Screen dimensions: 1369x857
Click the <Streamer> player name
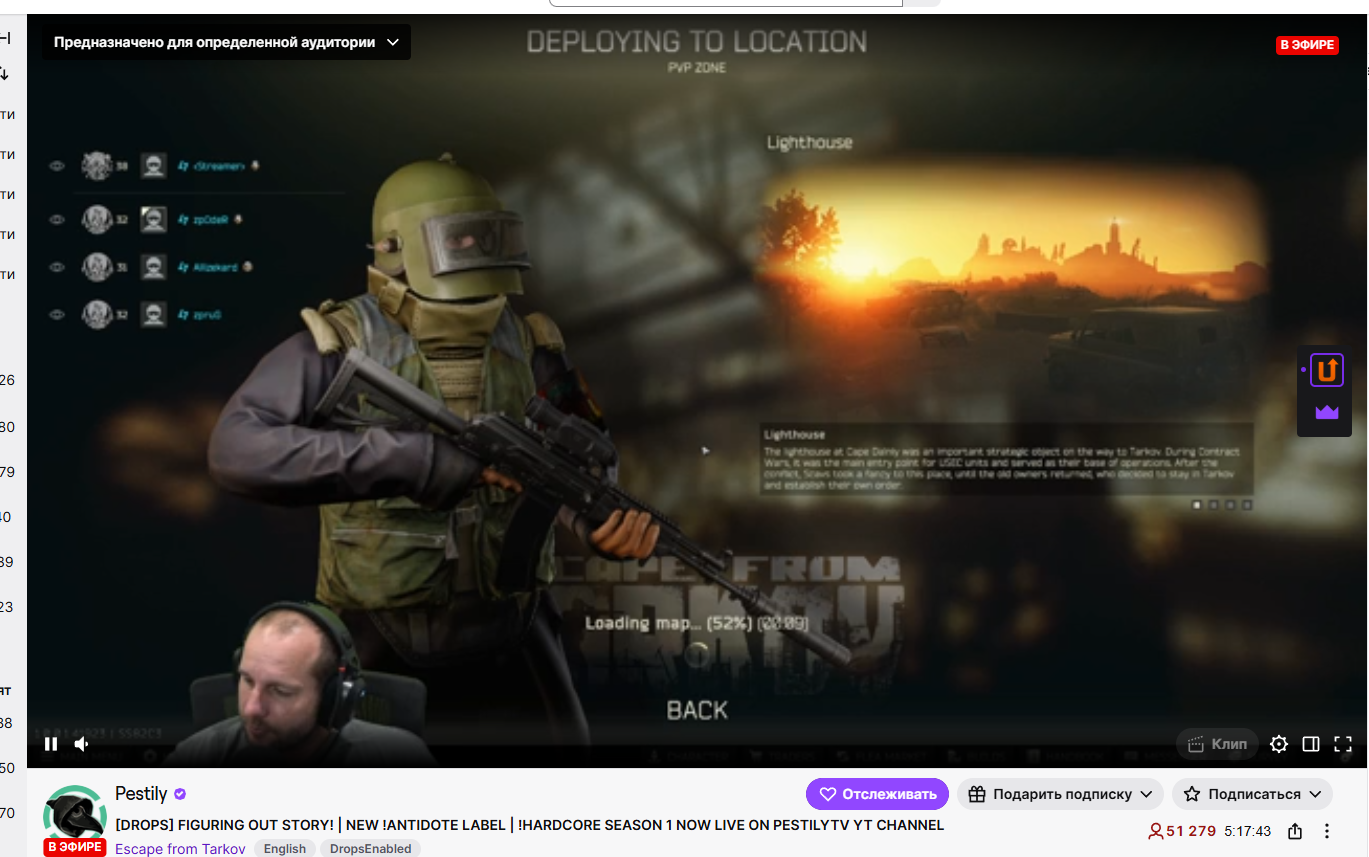[217, 166]
